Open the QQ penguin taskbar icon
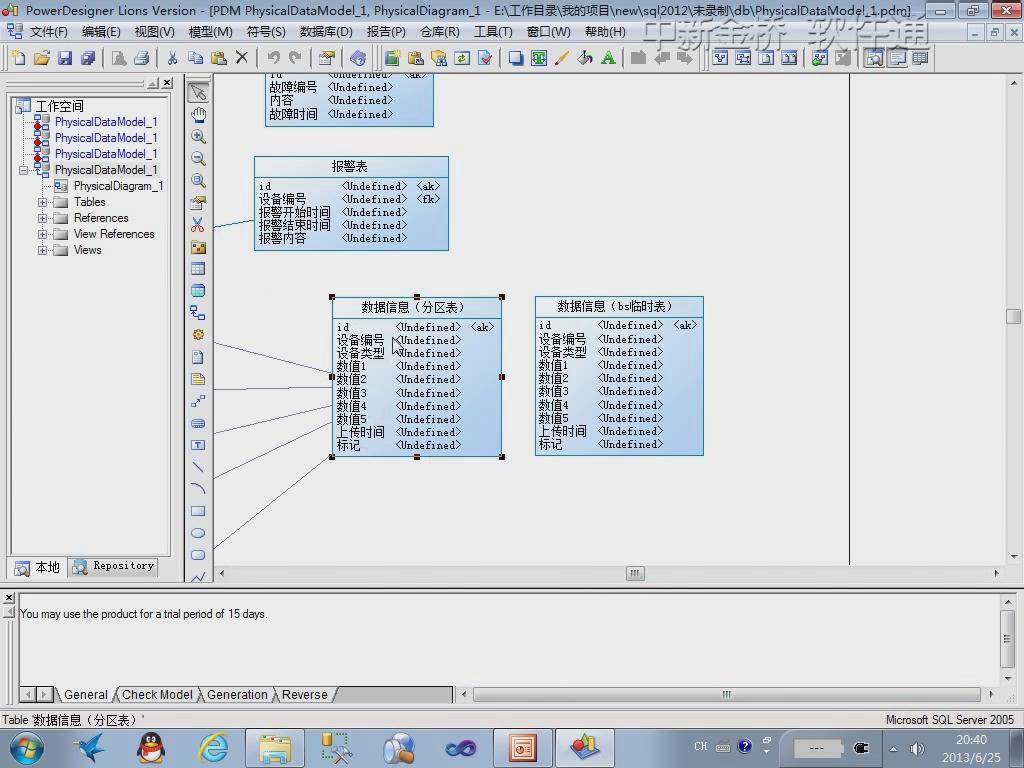The height and width of the screenshot is (768, 1024). [152, 748]
